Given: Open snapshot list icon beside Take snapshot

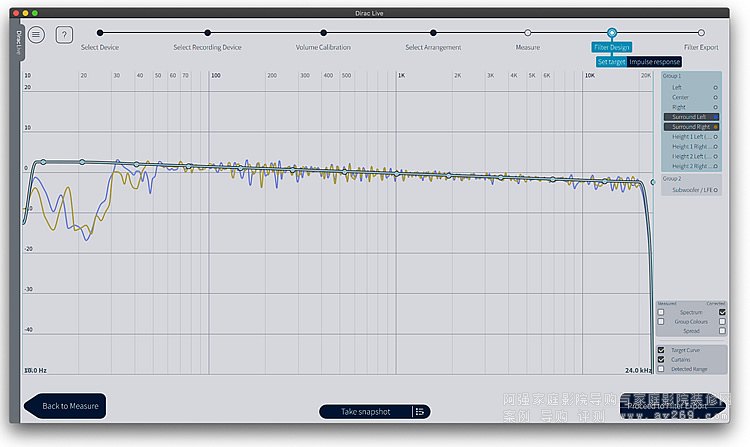Looking at the screenshot, I should pyautogui.click(x=421, y=411).
